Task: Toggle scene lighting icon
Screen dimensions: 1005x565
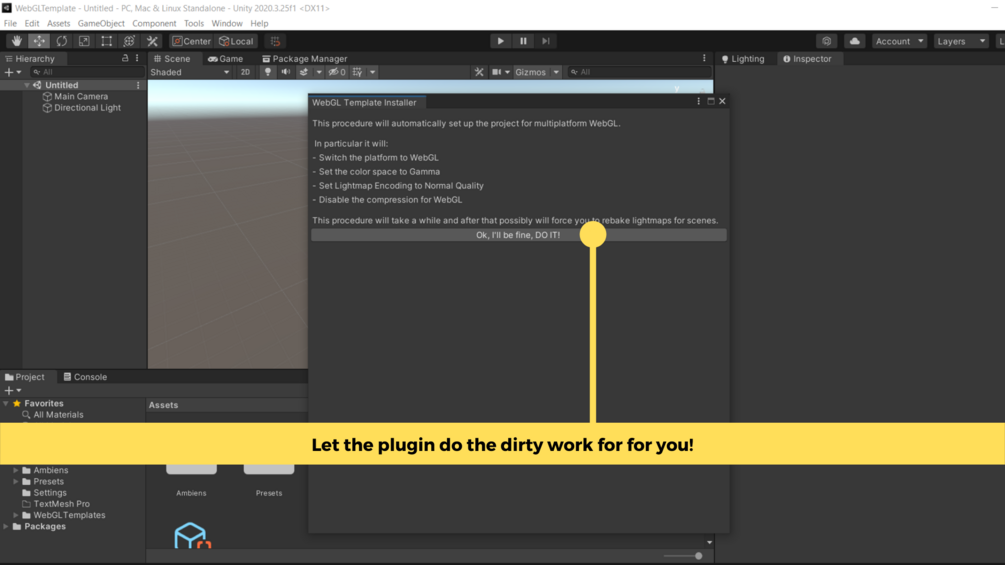Action: (x=268, y=72)
